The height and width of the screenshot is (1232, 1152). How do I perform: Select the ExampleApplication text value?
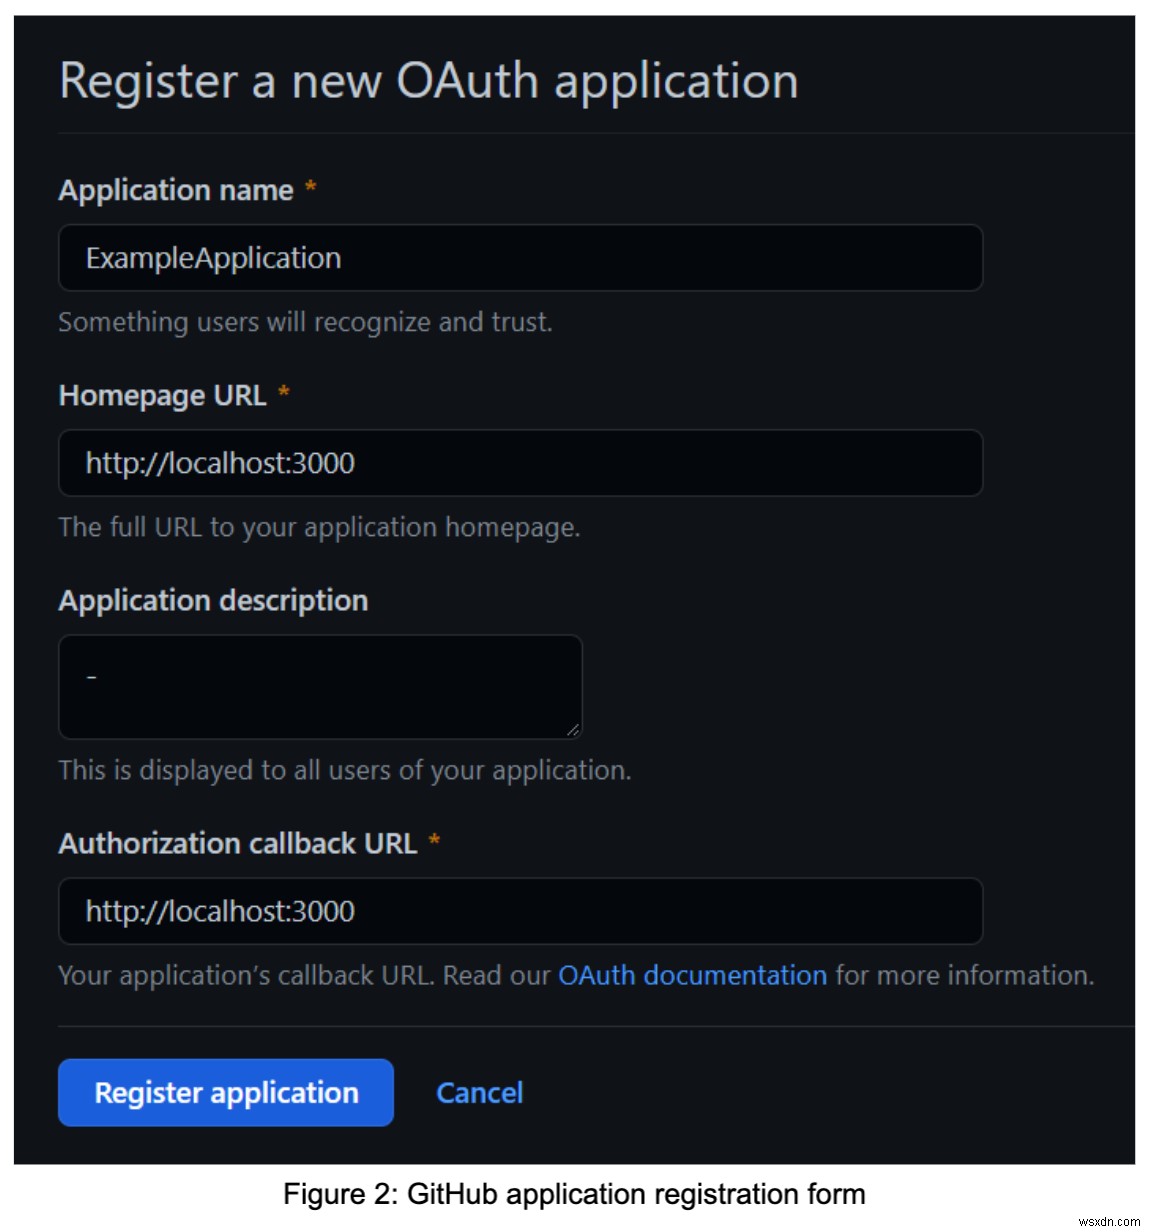pos(213,258)
